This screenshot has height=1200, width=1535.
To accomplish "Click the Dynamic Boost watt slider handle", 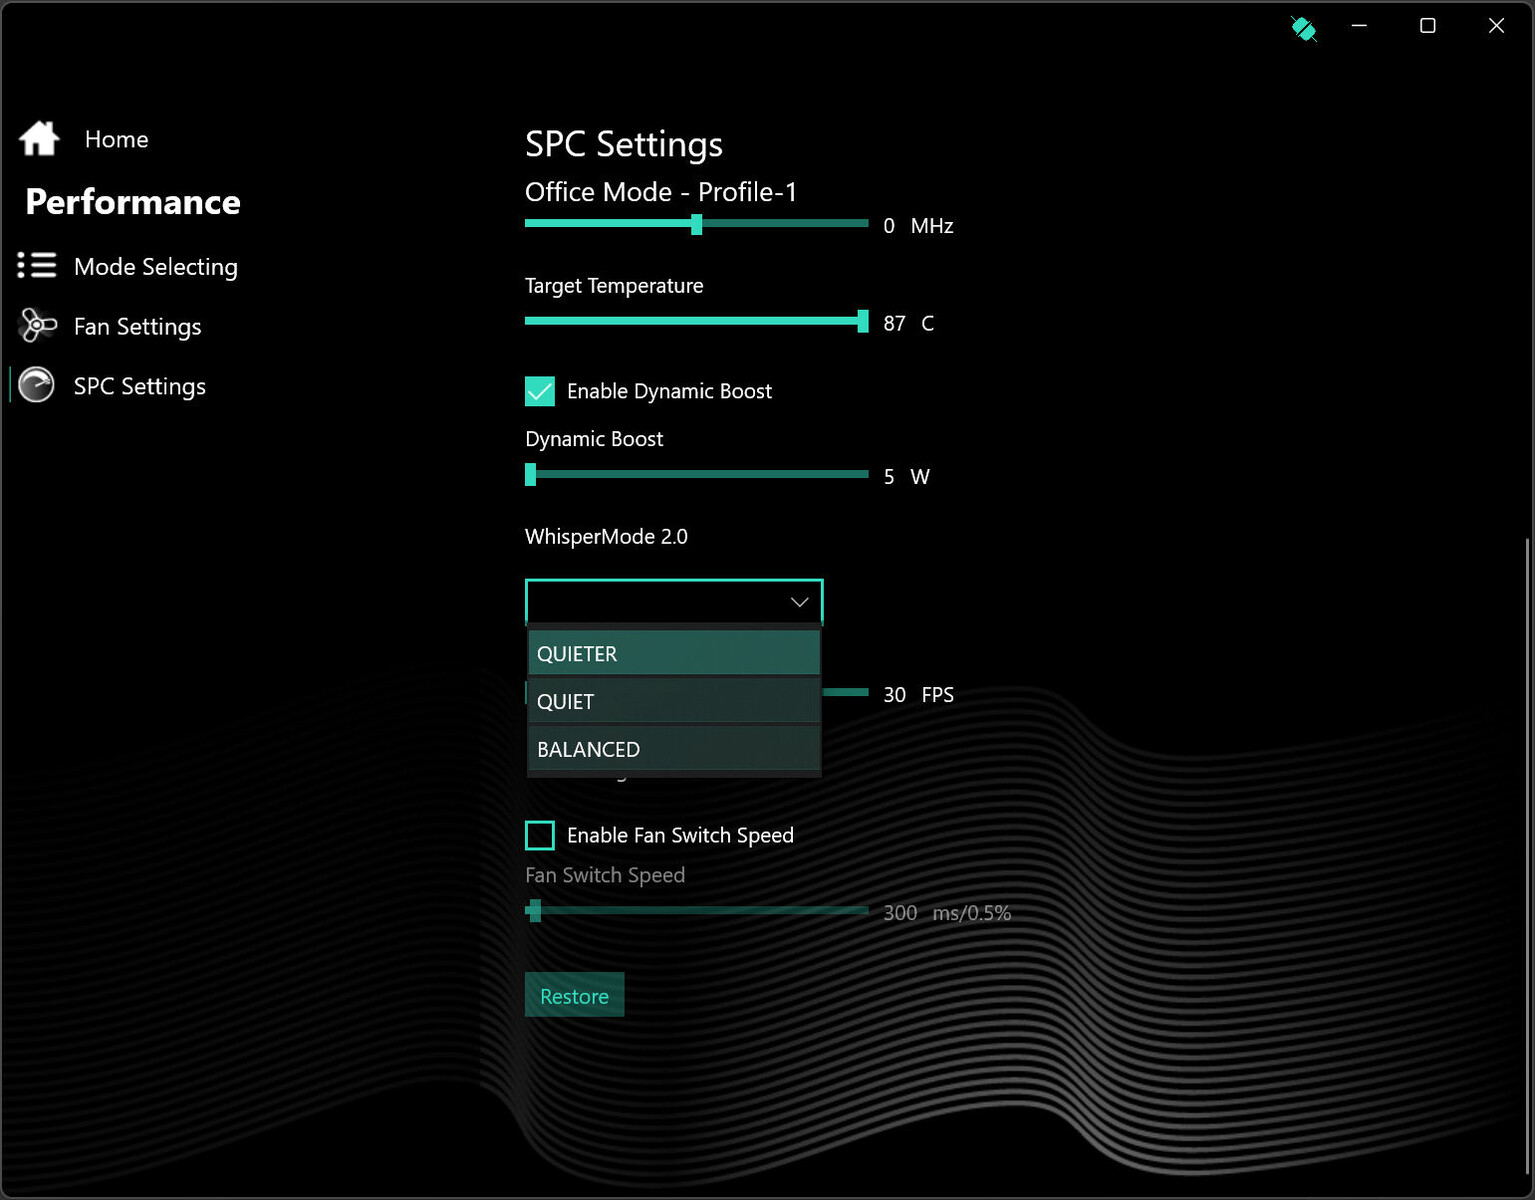I will (x=531, y=475).
